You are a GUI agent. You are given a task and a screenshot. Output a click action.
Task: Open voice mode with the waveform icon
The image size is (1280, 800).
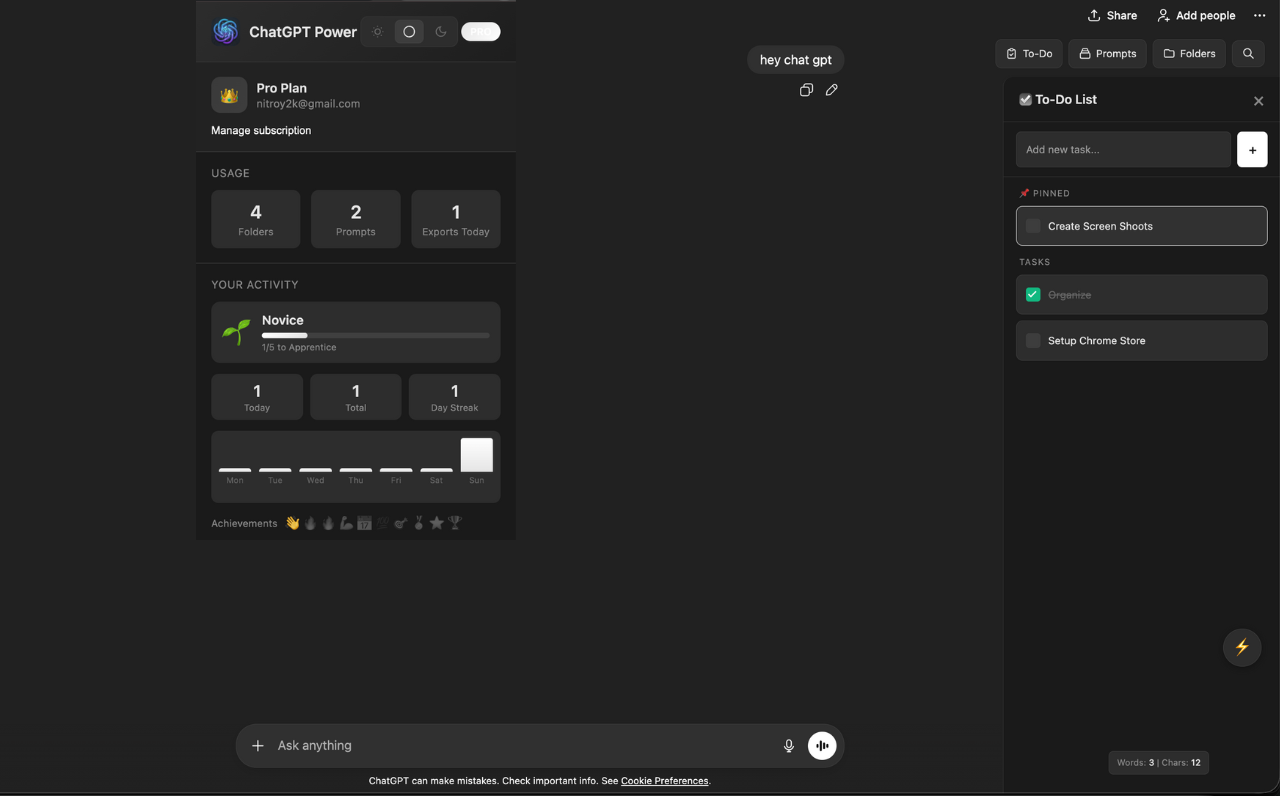(x=822, y=745)
